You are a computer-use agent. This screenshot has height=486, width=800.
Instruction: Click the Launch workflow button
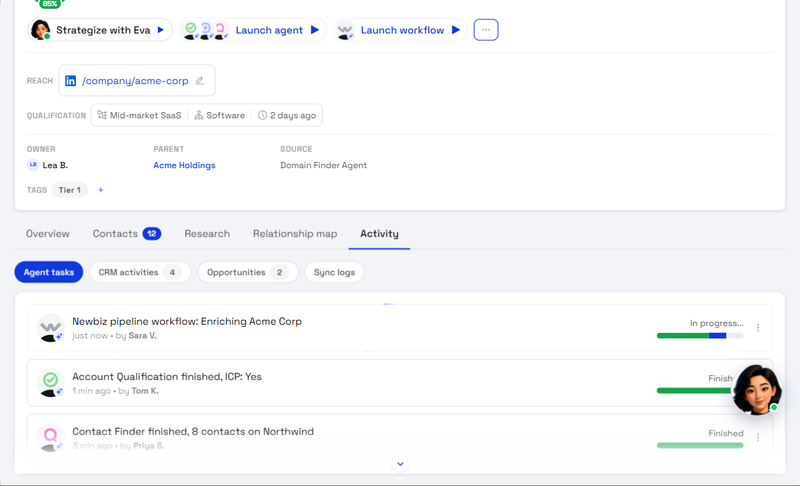[400, 30]
